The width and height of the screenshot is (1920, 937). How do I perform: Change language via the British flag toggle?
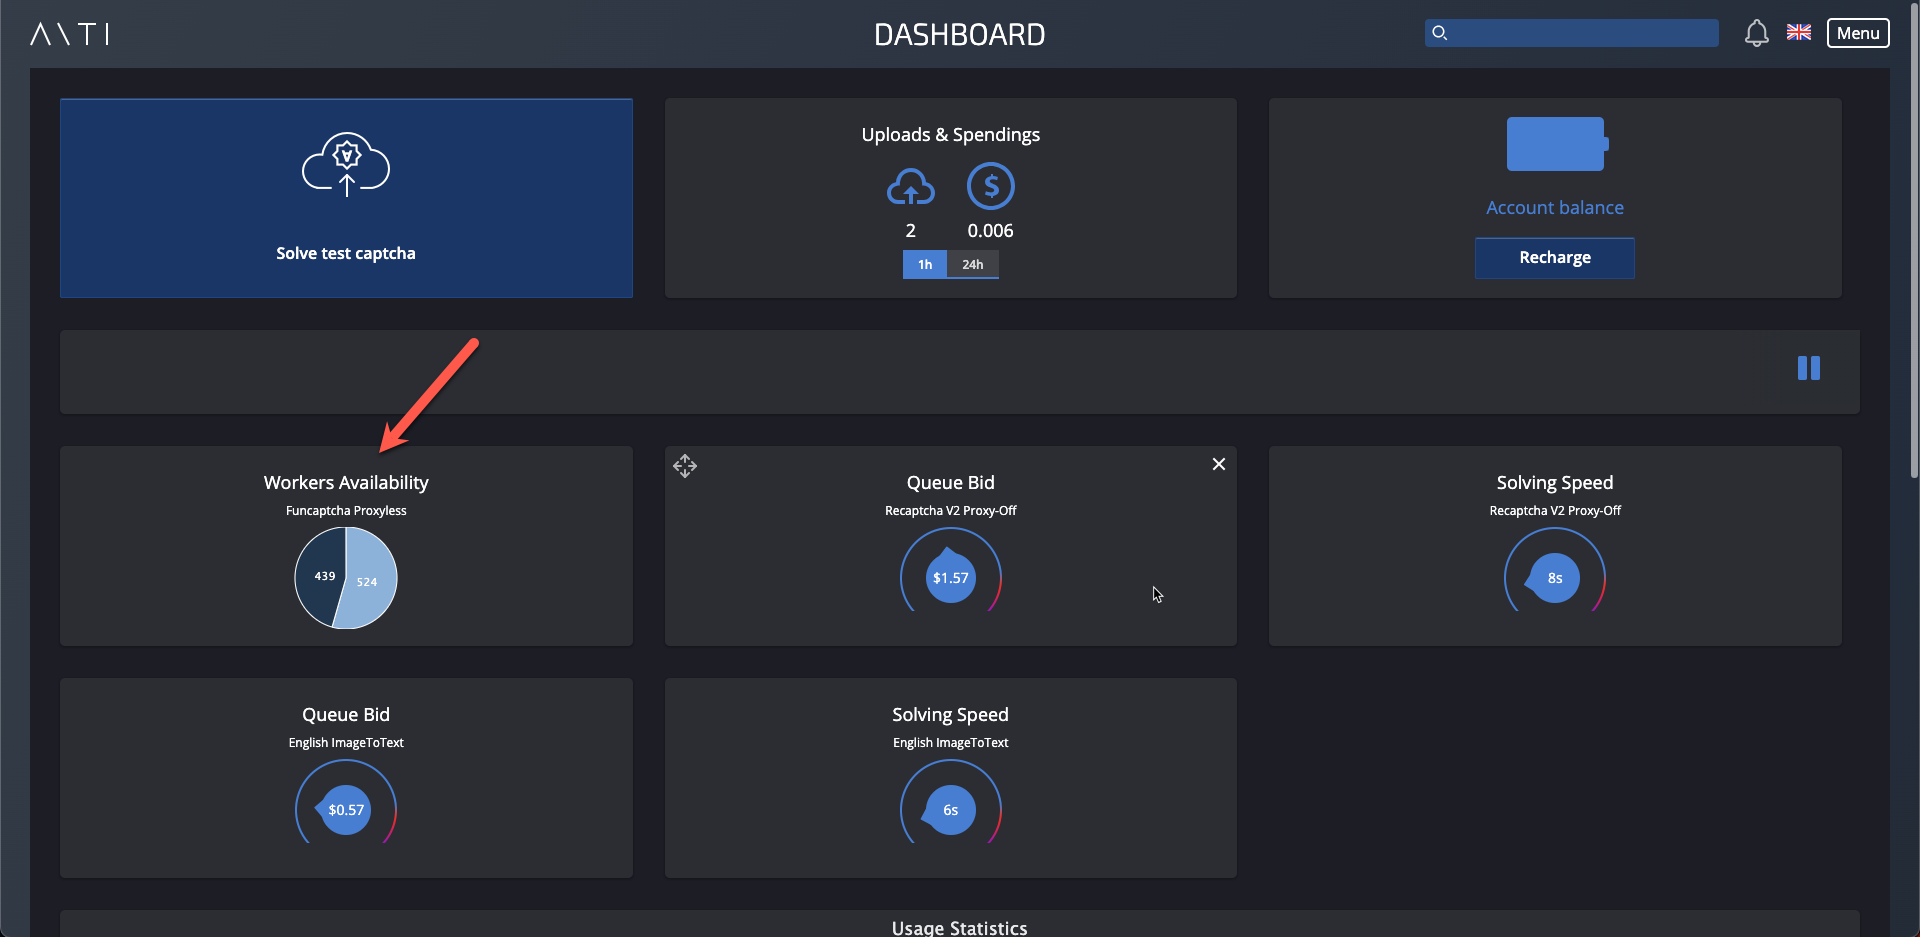1798,32
